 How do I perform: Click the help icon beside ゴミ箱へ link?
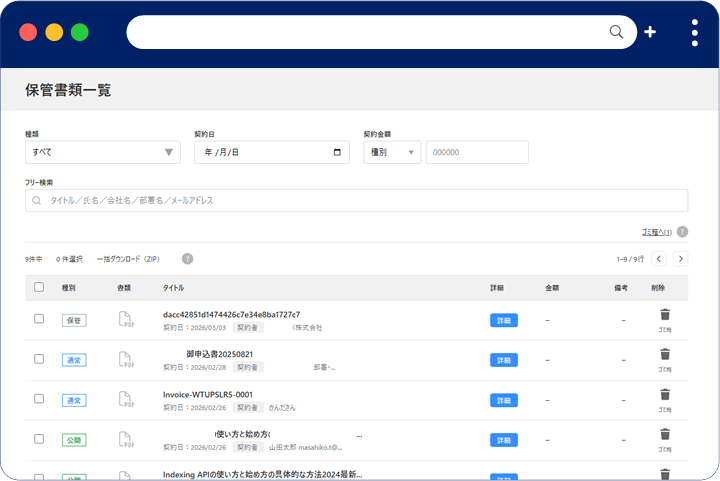[682, 232]
